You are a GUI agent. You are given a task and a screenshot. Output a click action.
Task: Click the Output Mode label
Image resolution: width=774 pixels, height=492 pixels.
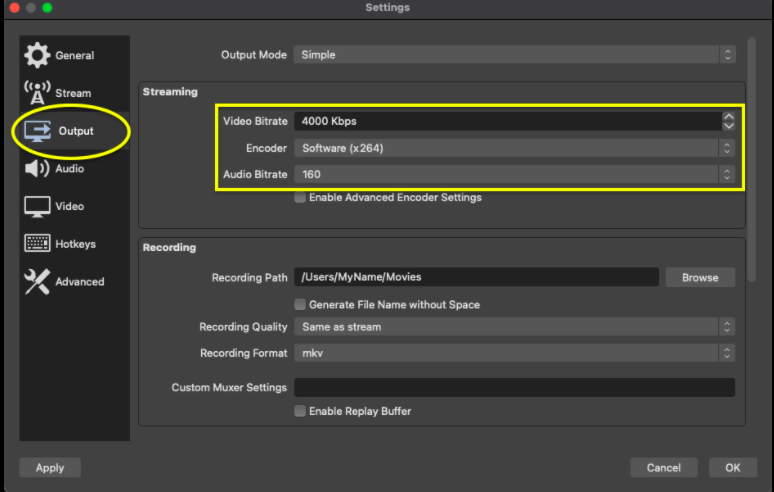[254, 55]
